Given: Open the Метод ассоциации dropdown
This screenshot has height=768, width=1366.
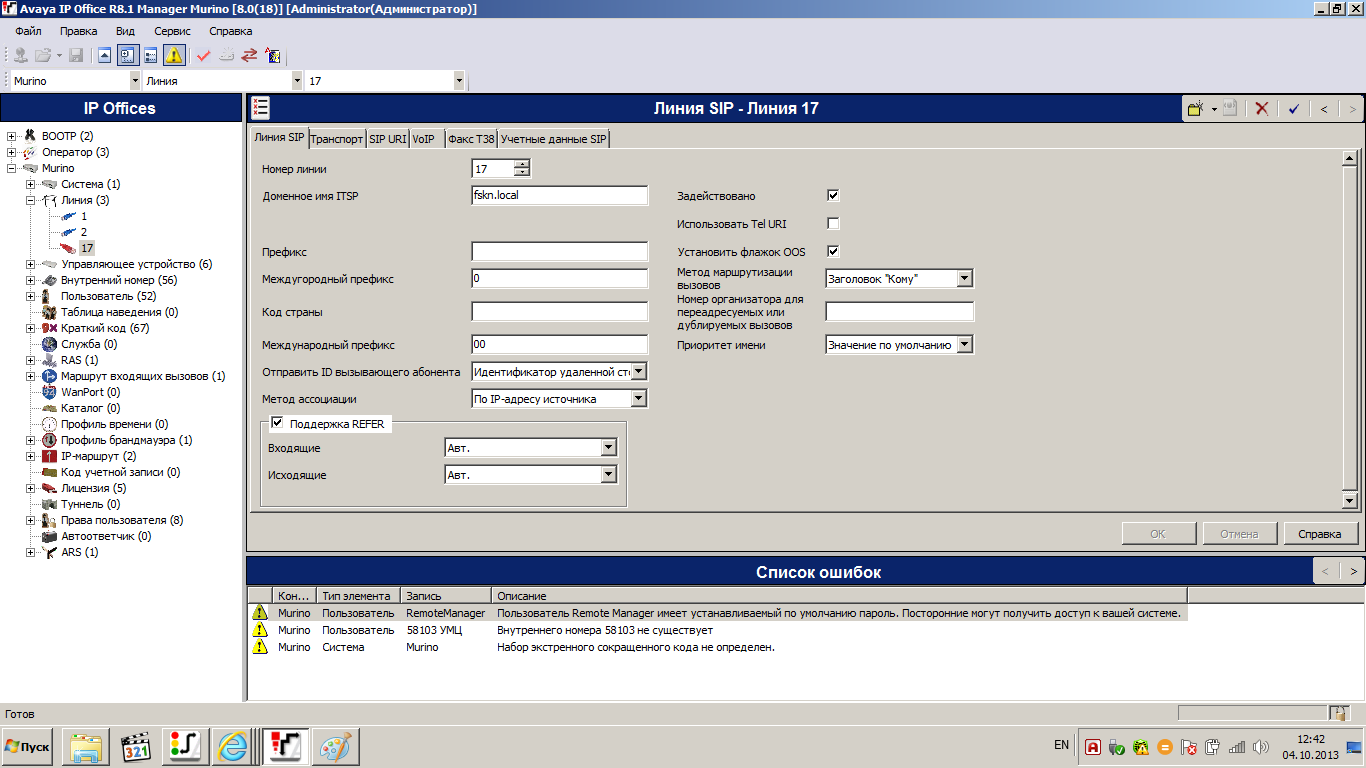Looking at the screenshot, I should click(x=640, y=399).
